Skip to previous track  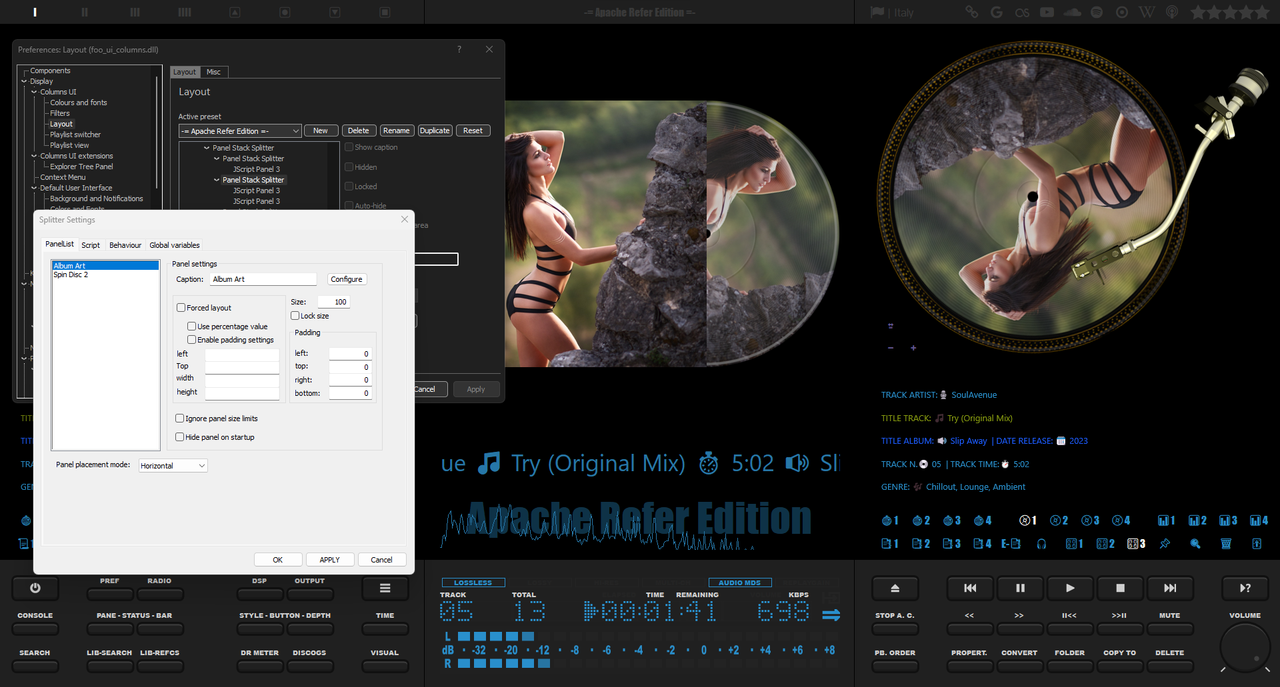(970, 588)
